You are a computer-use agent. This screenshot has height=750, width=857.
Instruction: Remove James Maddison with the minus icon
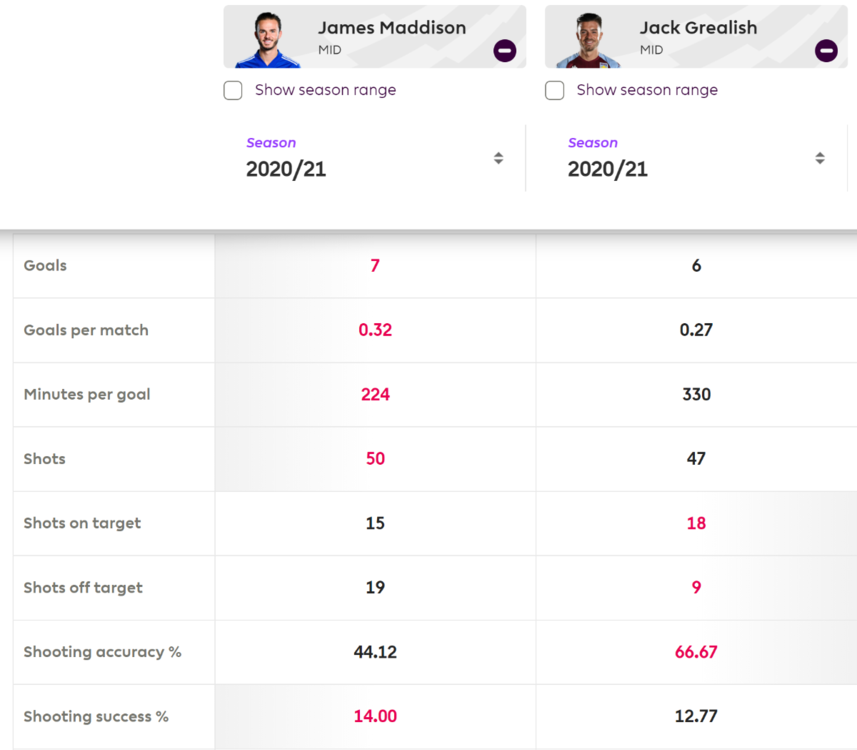point(504,51)
